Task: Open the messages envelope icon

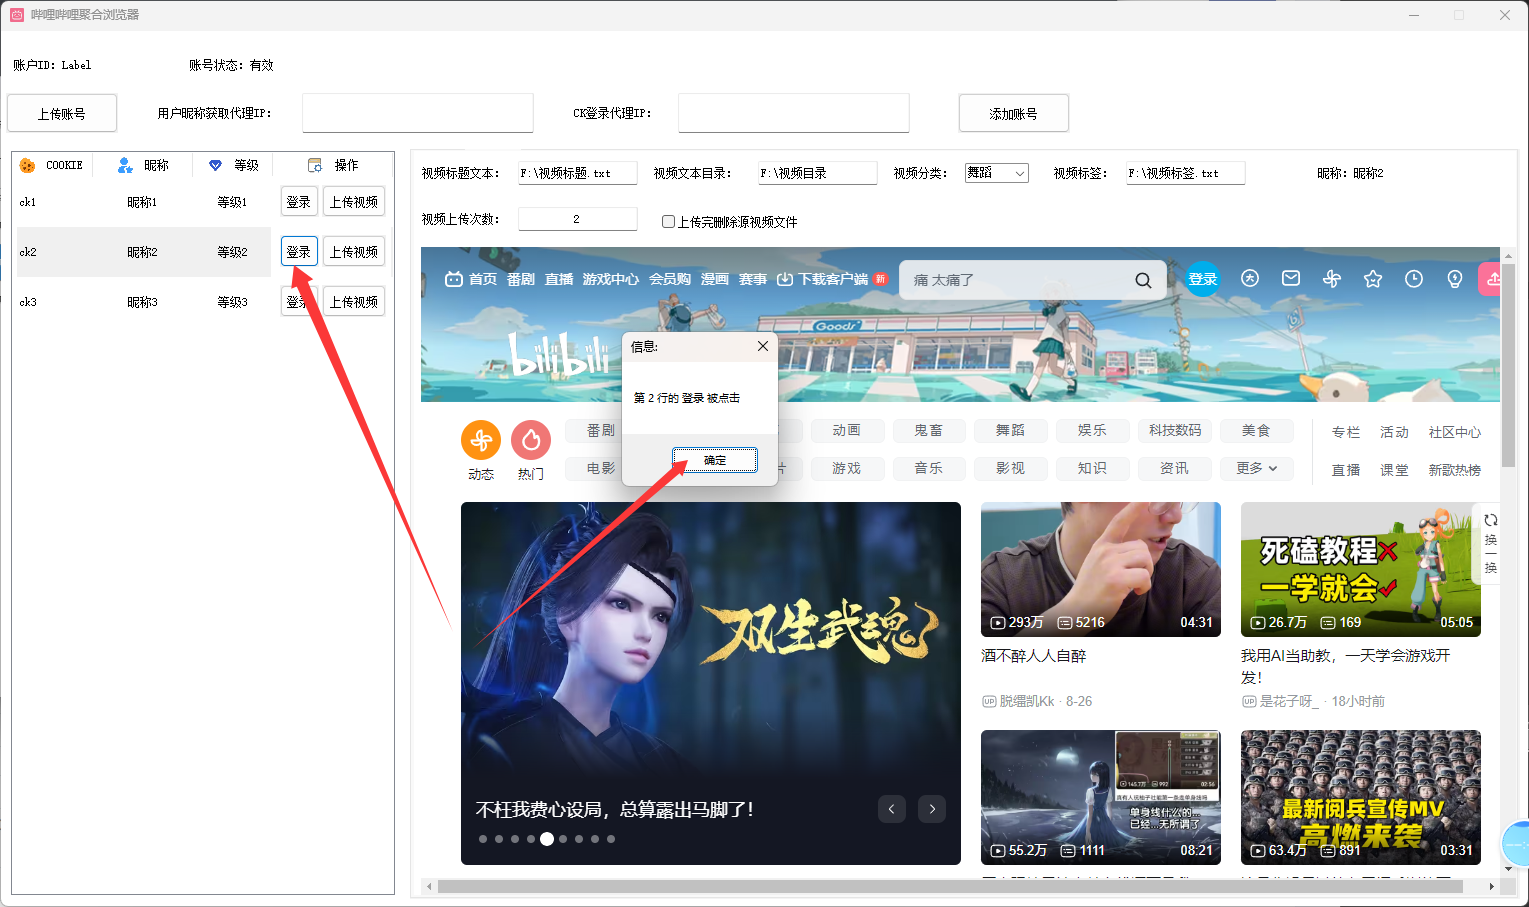Action: pyautogui.click(x=1291, y=279)
